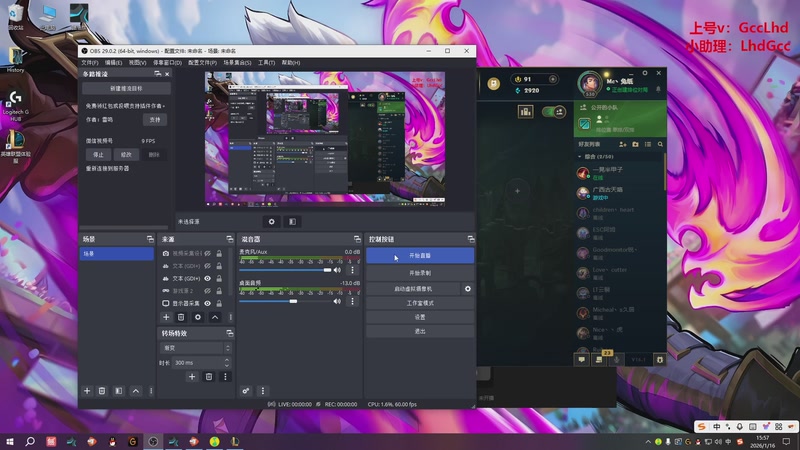Open transition properties three-dot menu

pyautogui.click(x=225, y=377)
